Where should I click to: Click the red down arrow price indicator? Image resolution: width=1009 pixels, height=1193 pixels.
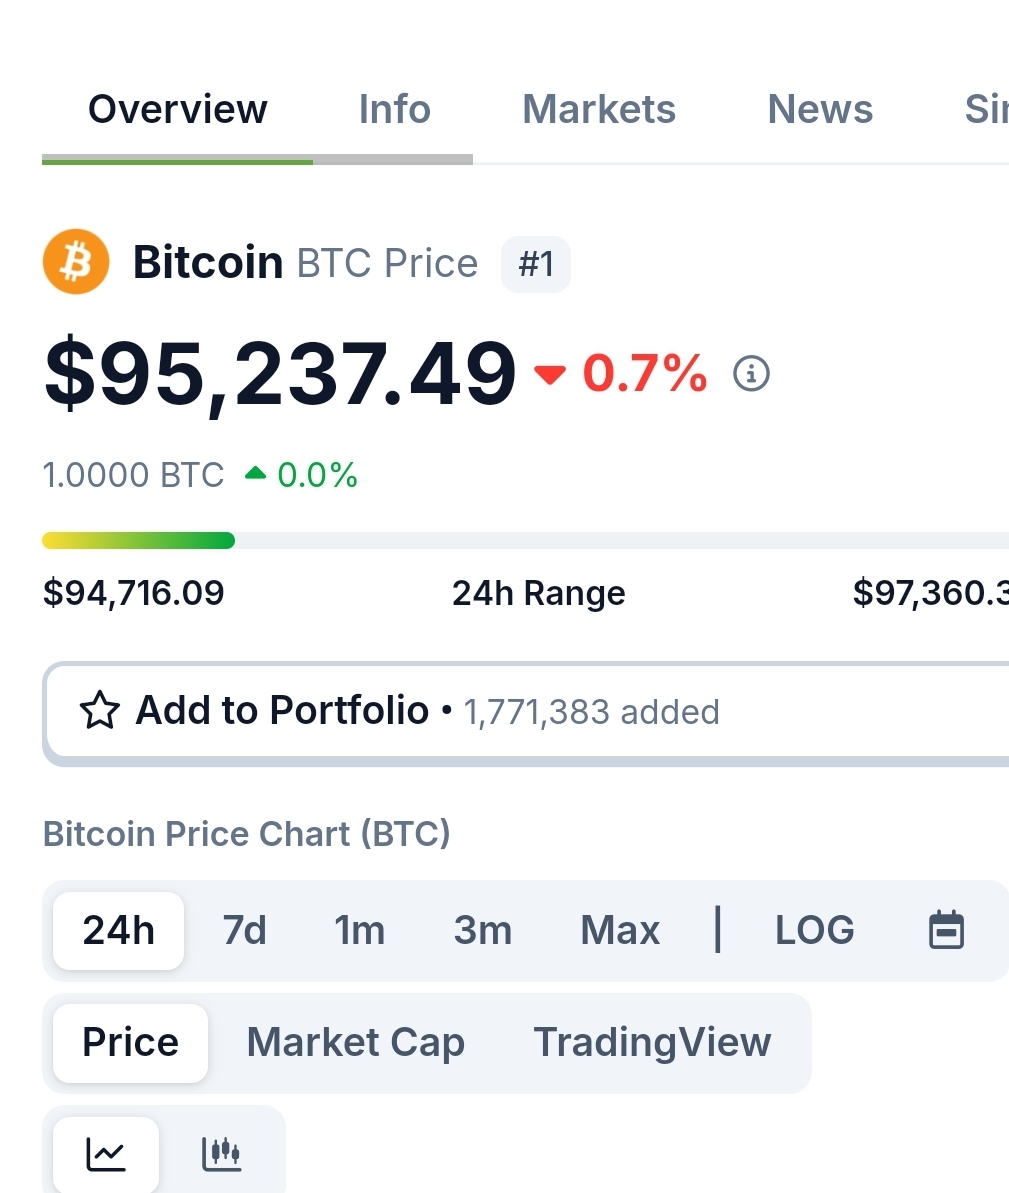point(550,374)
